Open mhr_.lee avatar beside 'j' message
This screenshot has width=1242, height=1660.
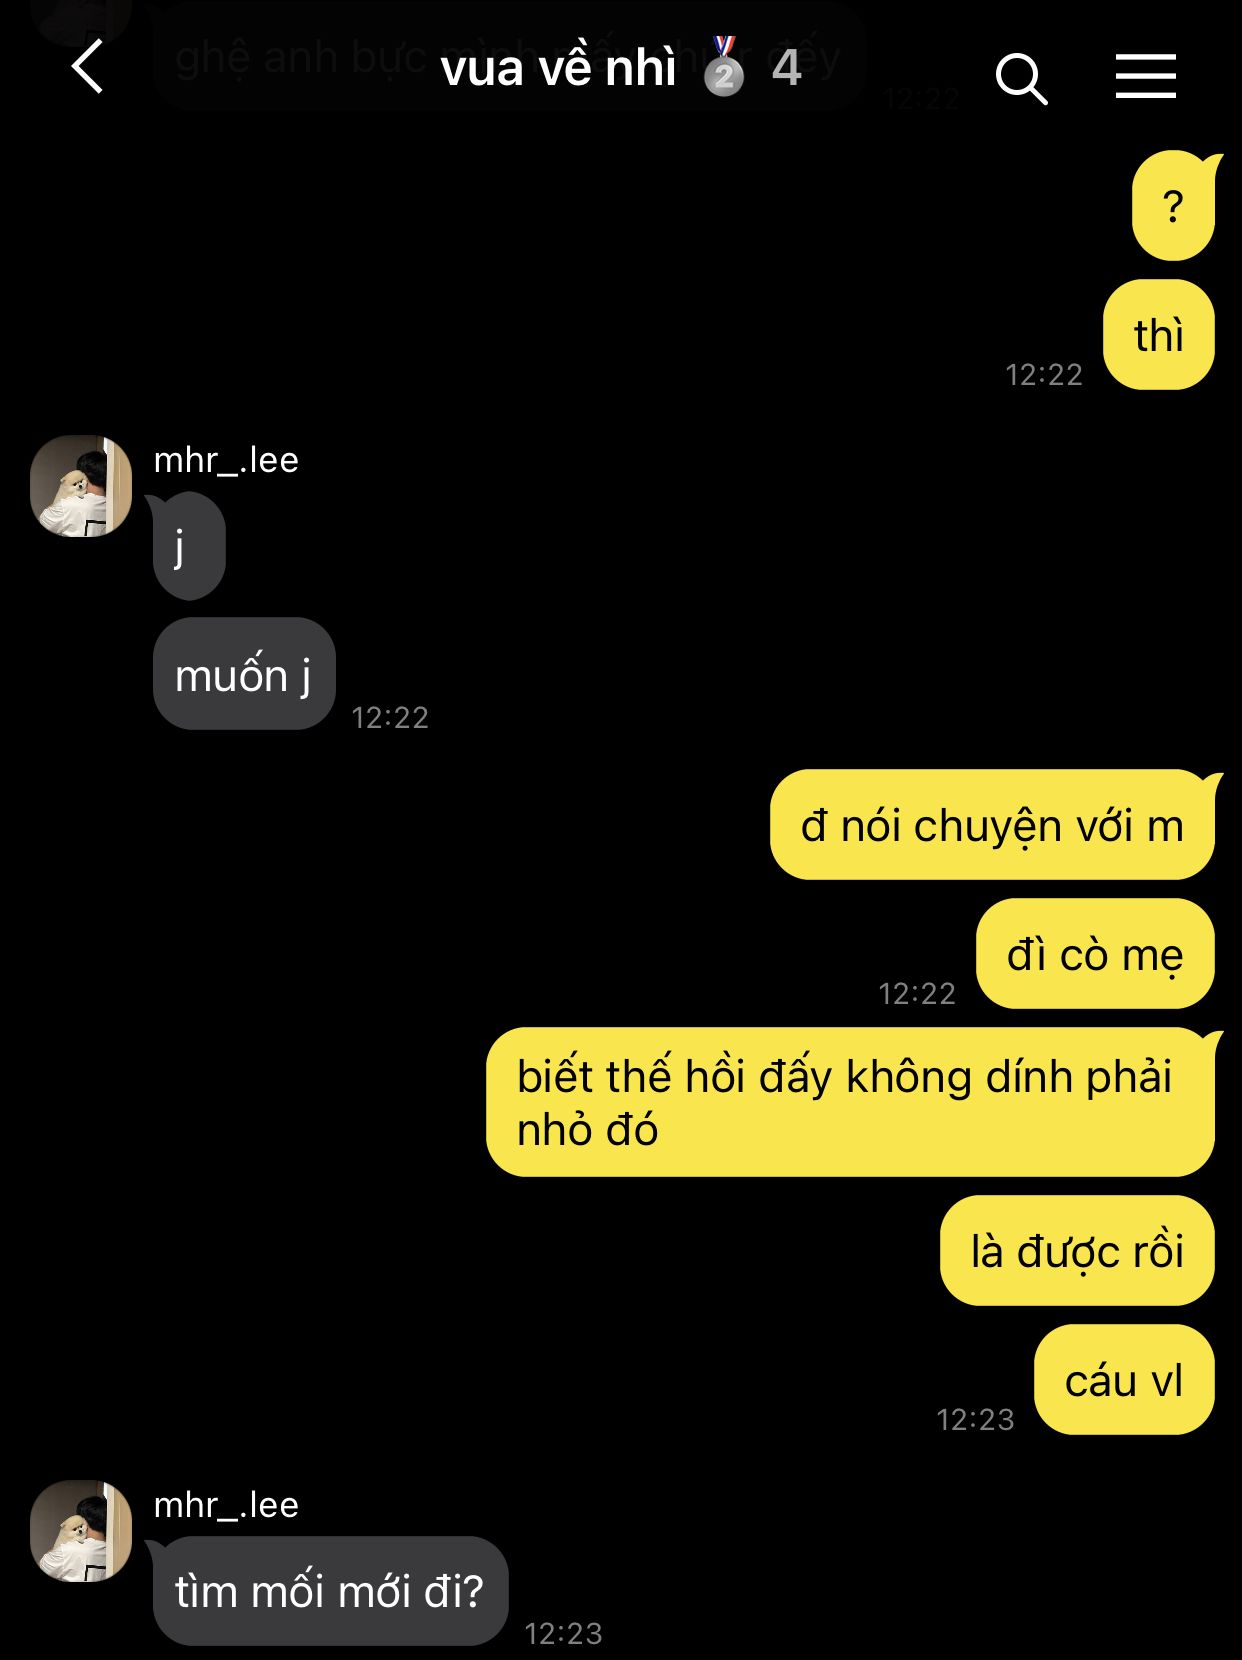[x=81, y=486]
